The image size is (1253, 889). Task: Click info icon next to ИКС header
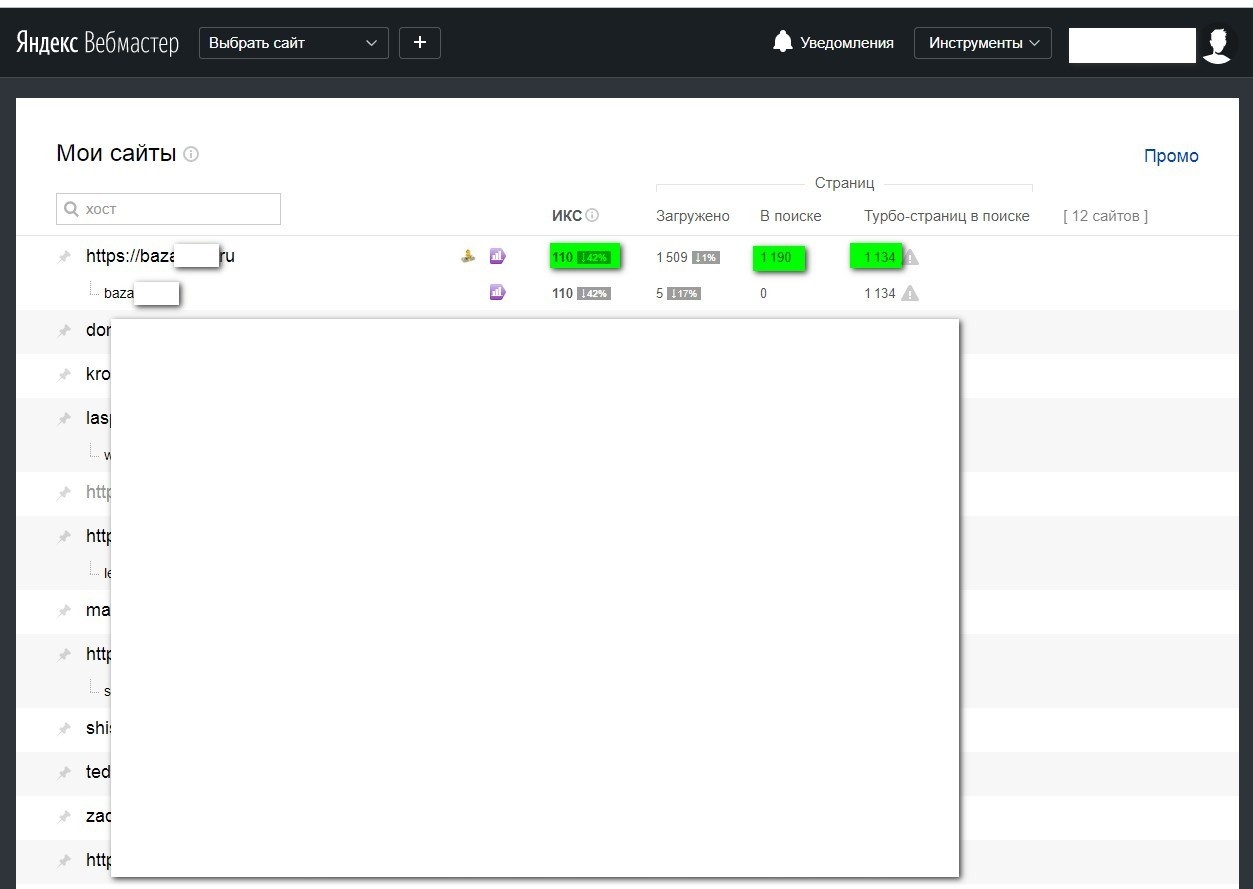pyautogui.click(x=592, y=215)
